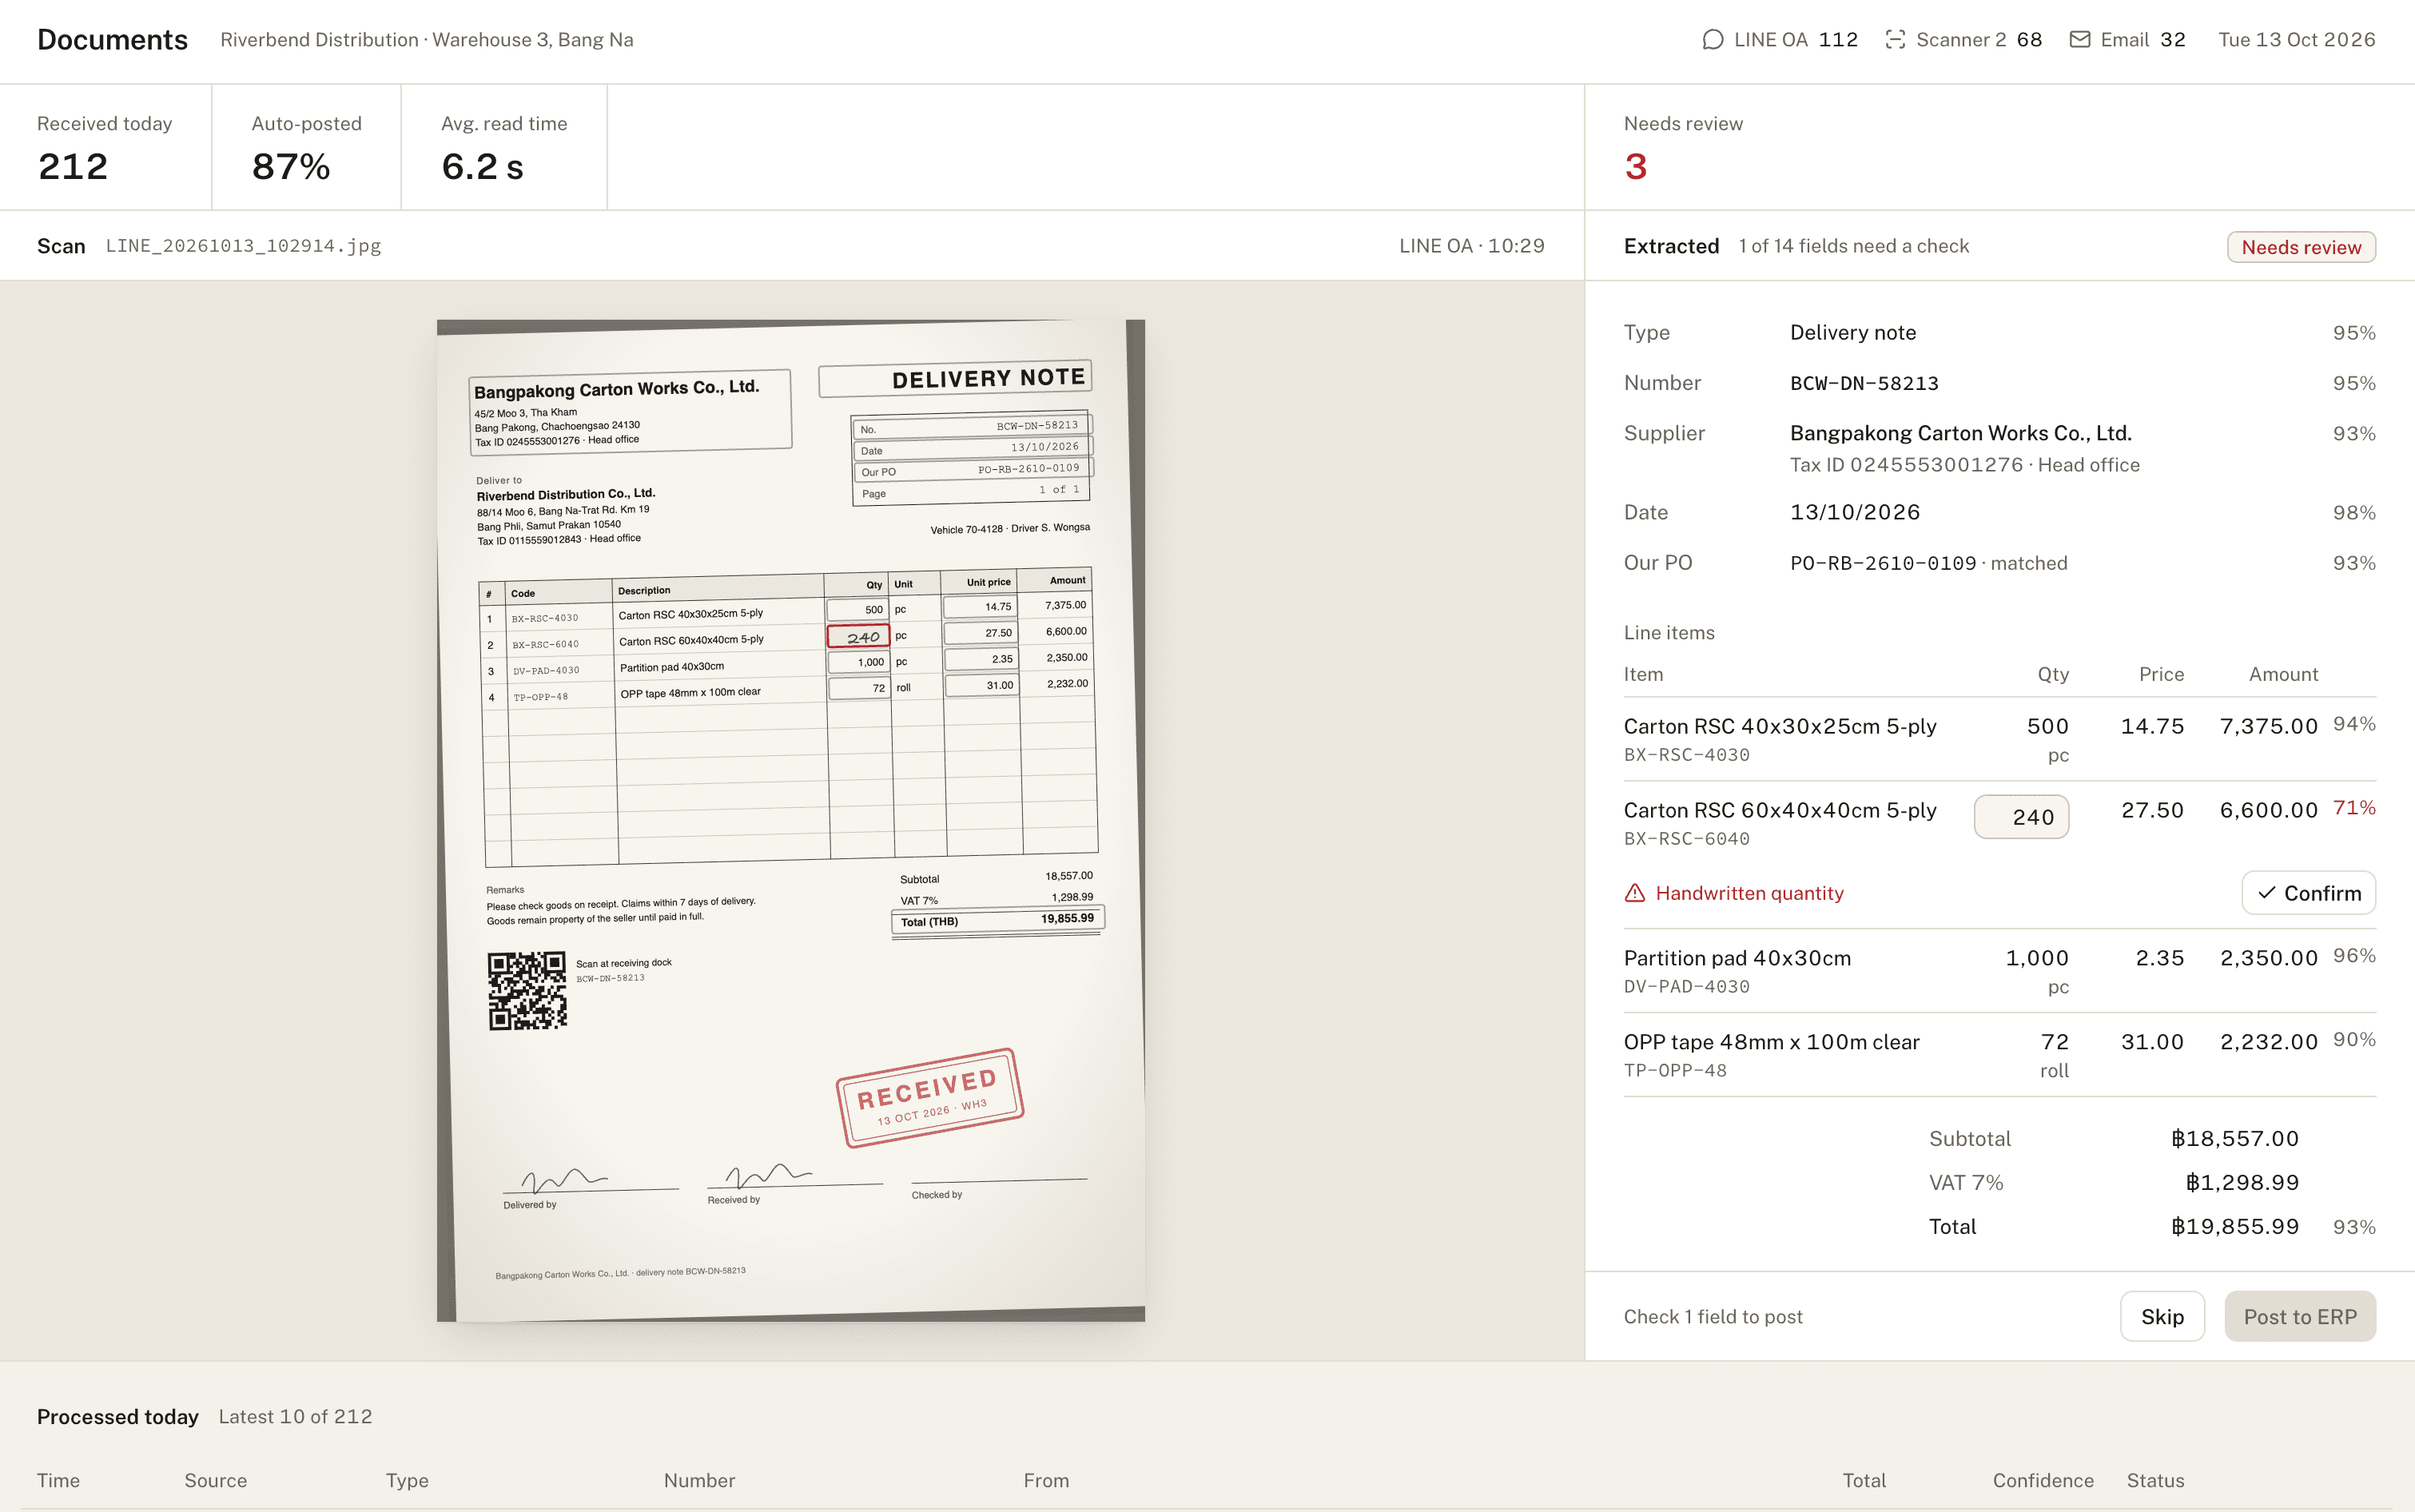This screenshot has height=1512, width=2415.
Task: Click Post to ERP button
Action: (x=2300, y=1317)
